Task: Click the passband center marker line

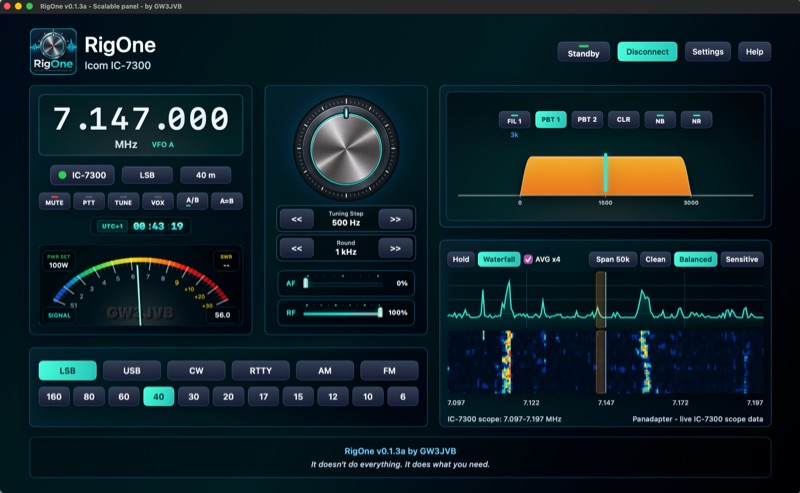Action: point(606,173)
